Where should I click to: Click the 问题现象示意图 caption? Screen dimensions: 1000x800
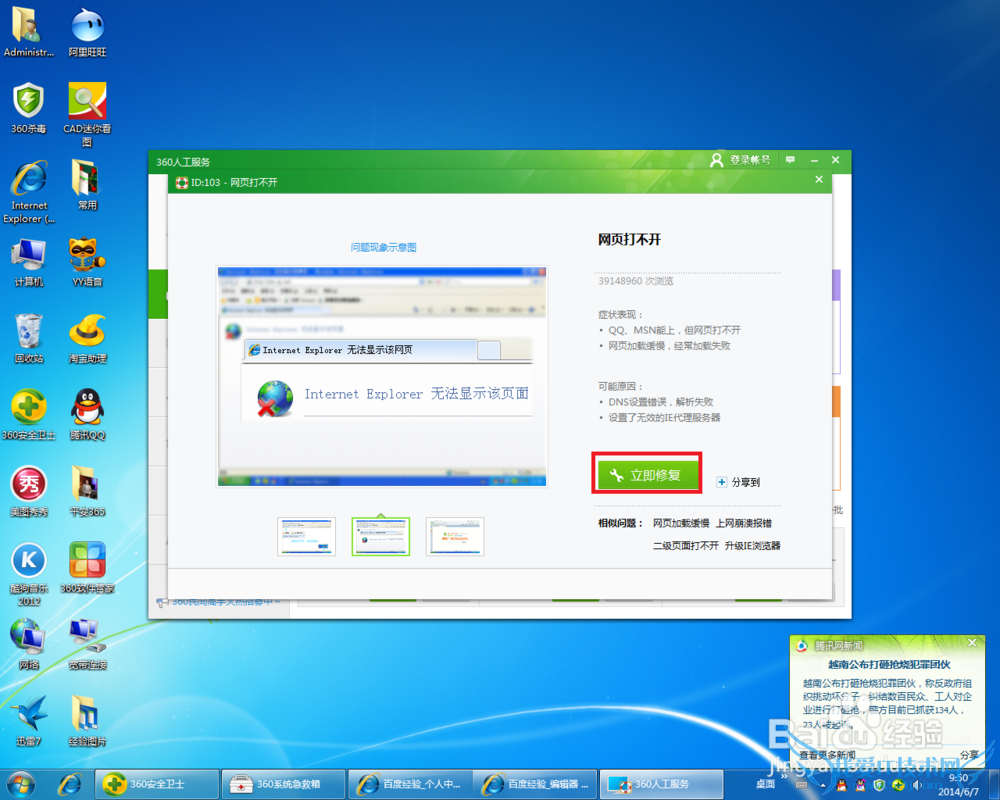click(x=383, y=247)
